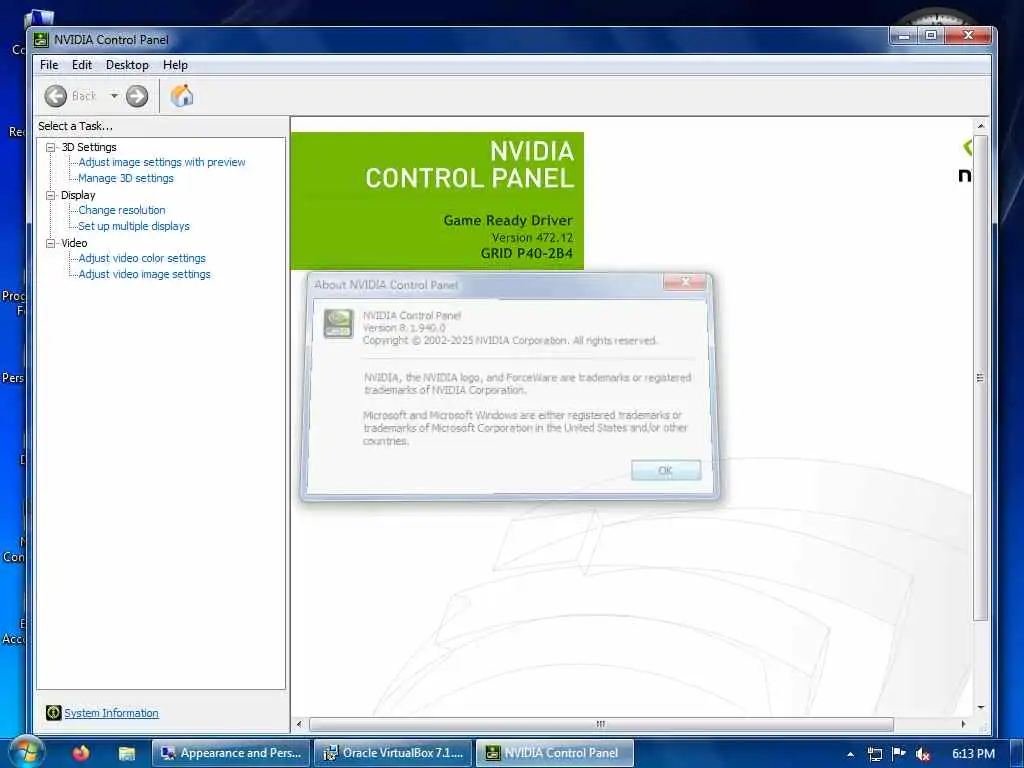Select the Video category label
1024x768 pixels.
(x=74, y=243)
